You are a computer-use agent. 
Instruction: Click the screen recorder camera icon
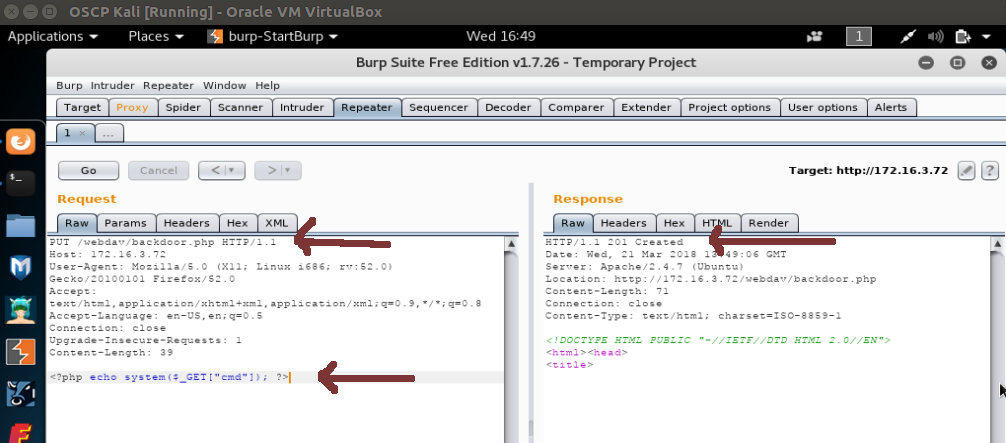(815, 37)
